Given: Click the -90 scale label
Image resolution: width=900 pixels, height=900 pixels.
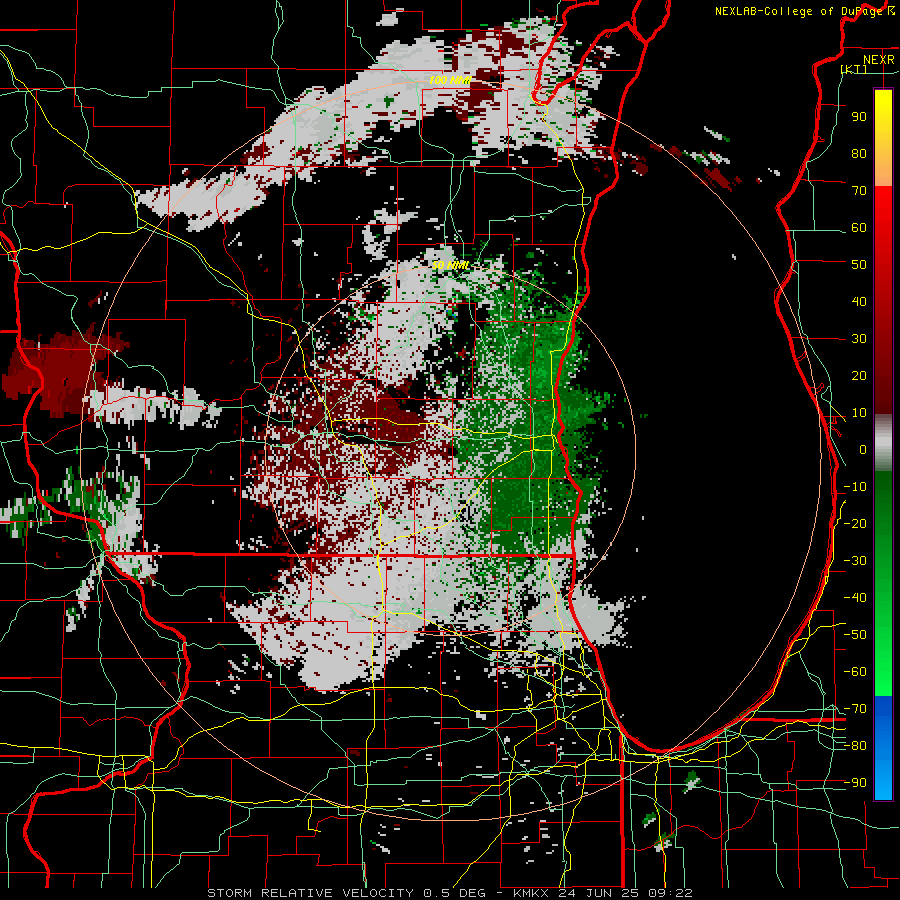Looking at the screenshot, I should (x=855, y=783).
